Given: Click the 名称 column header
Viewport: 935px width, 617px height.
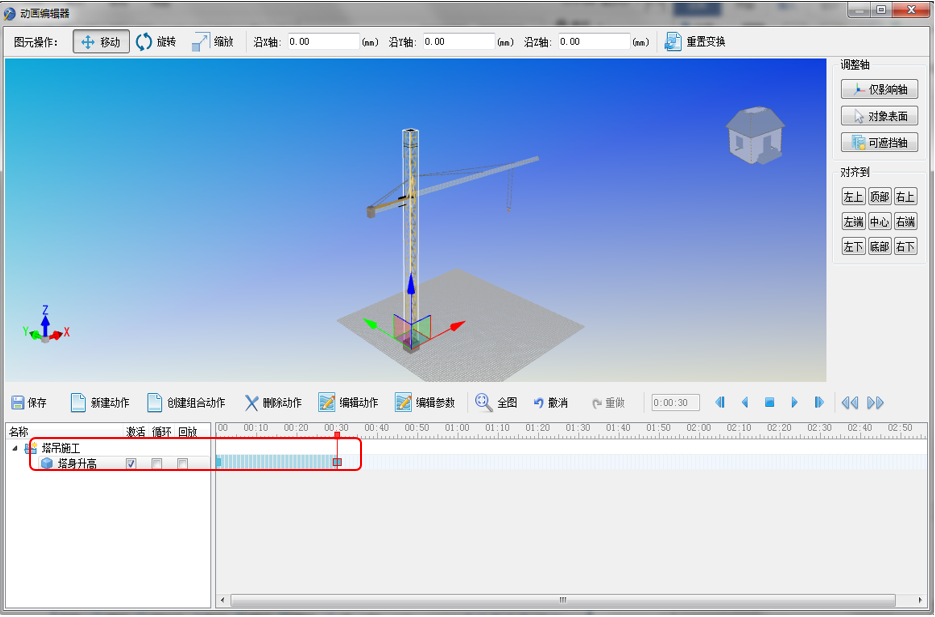Looking at the screenshot, I should (19, 432).
